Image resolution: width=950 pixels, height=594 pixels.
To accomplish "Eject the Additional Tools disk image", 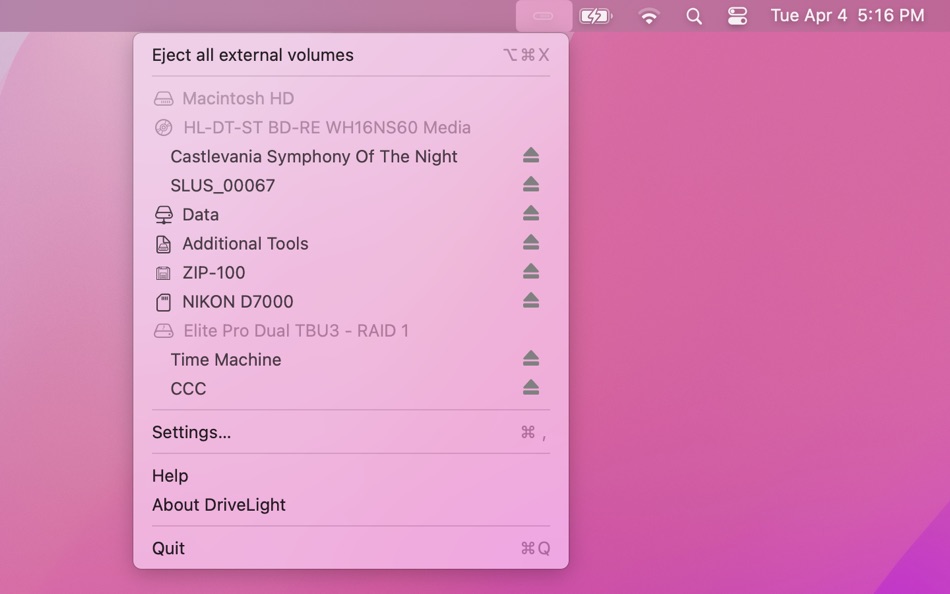I will 531,243.
